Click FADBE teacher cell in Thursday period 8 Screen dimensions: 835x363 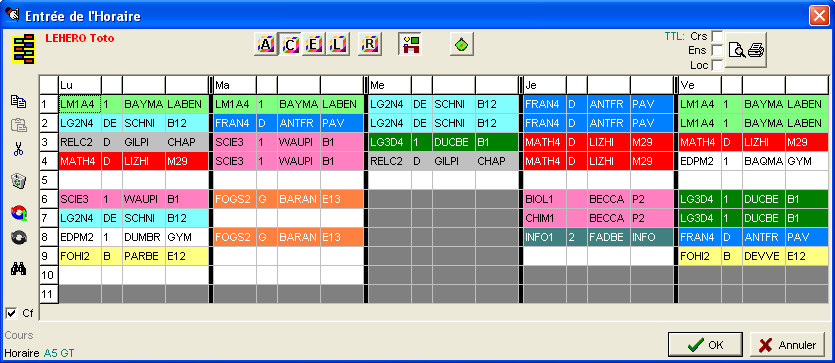click(x=609, y=237)
